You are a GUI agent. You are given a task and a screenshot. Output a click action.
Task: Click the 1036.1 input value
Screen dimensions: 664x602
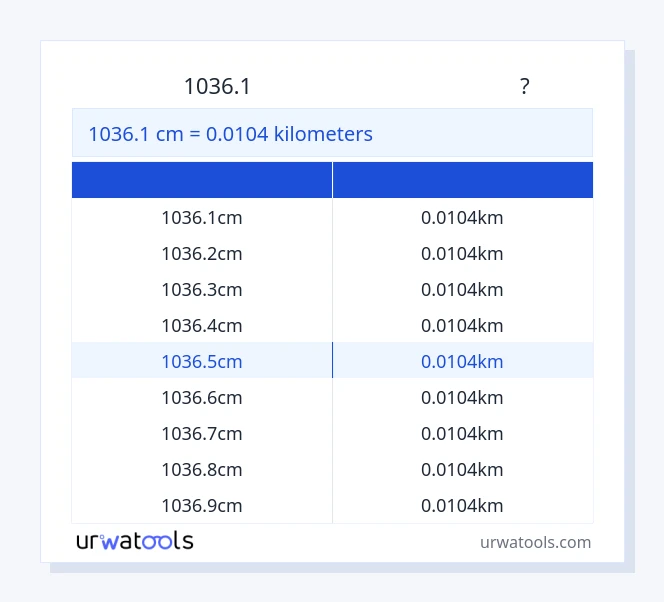click(x=217, y=87)
